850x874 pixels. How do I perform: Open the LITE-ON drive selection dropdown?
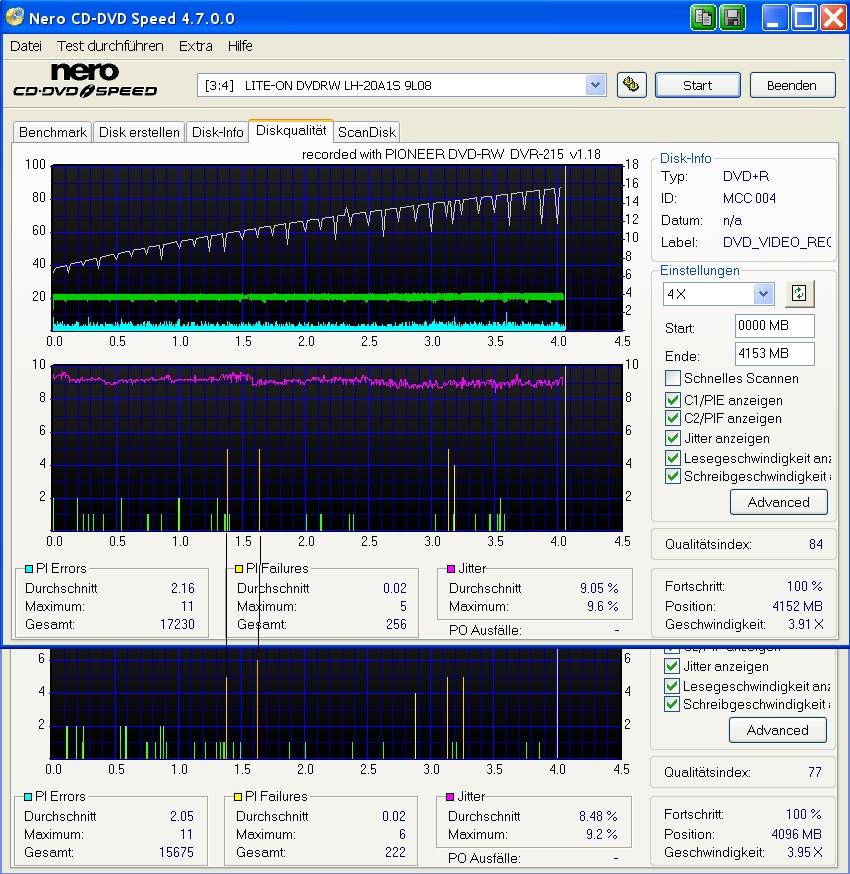pos(596,85)
